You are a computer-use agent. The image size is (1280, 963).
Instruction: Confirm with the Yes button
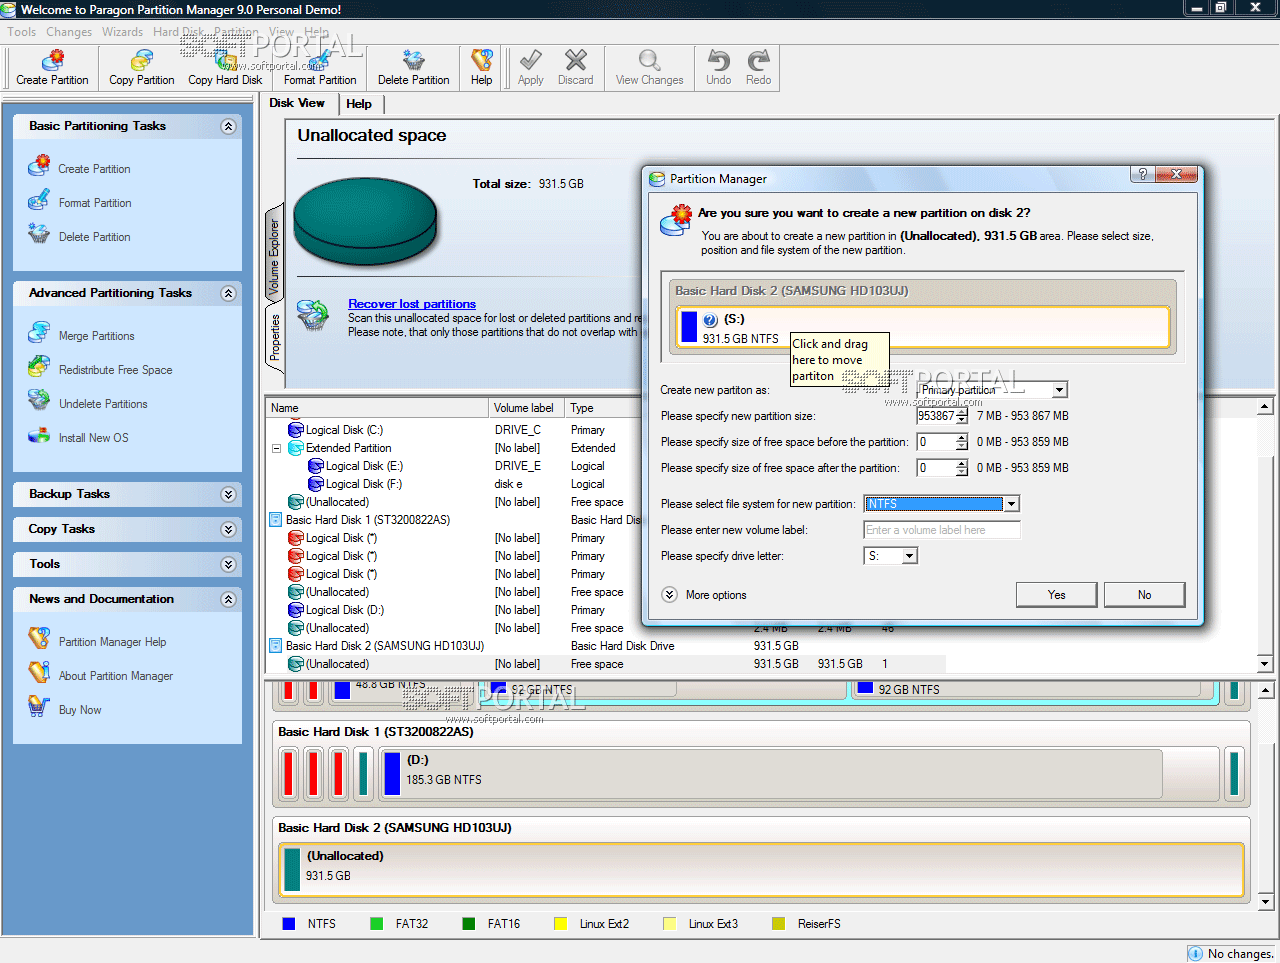(x=1056, y=595)
